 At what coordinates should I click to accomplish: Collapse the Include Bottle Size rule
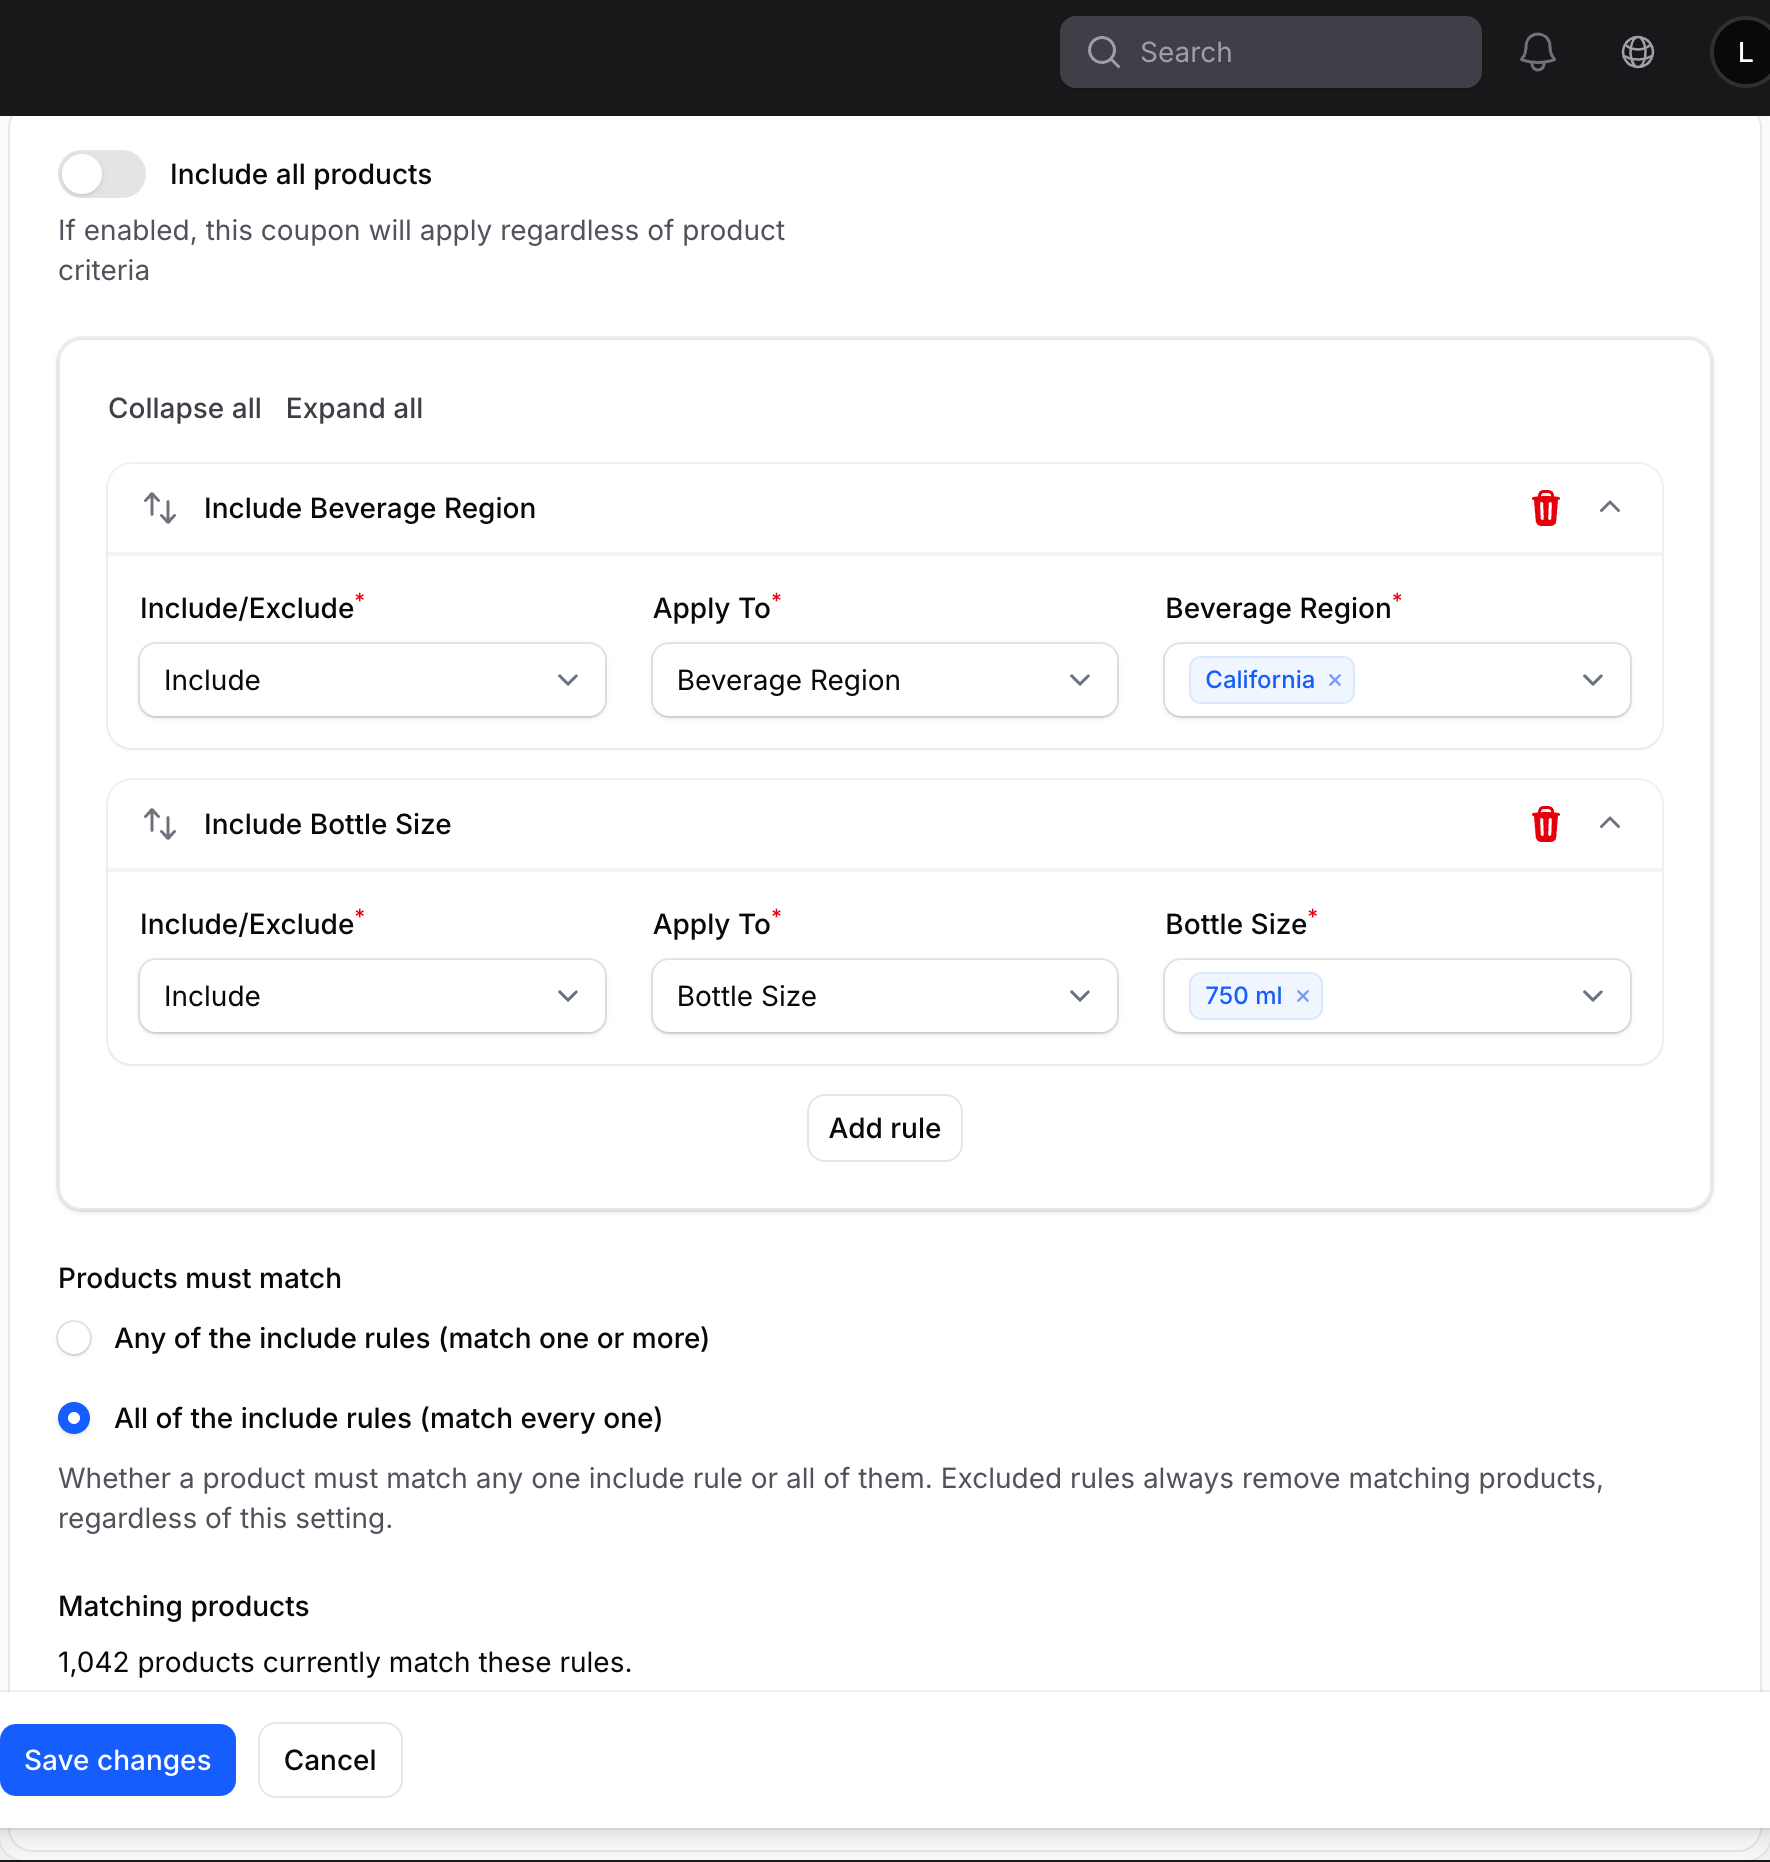click(1609, 823)
